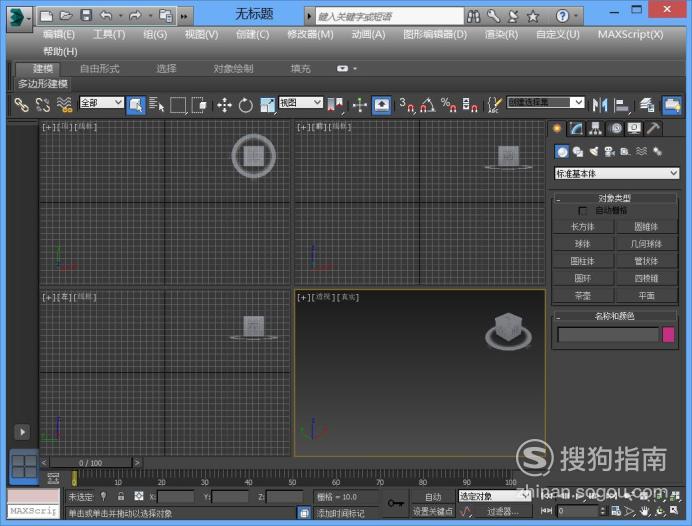Click the magenta object color swatch
692x526 pixels.
[668, 335]
